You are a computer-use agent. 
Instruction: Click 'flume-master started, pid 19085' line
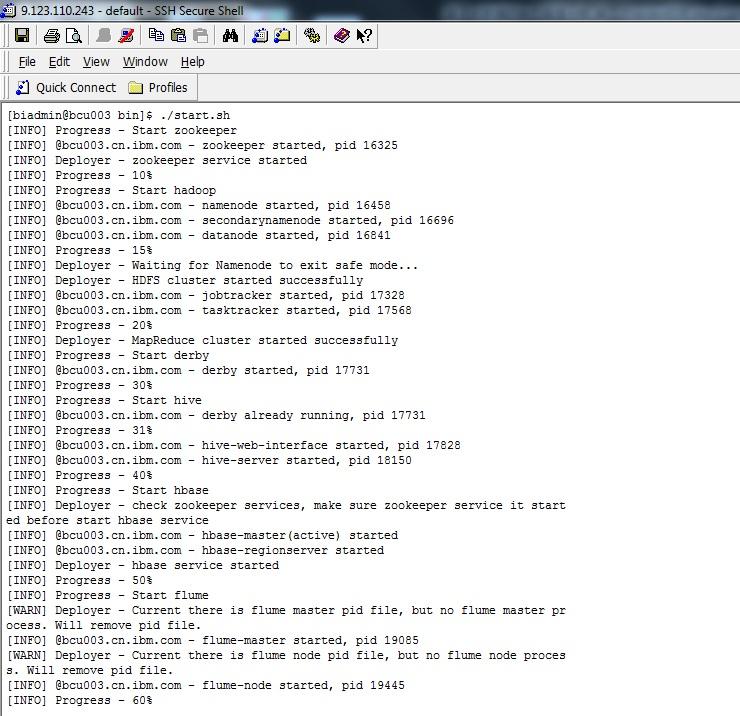tap(213, 640)
